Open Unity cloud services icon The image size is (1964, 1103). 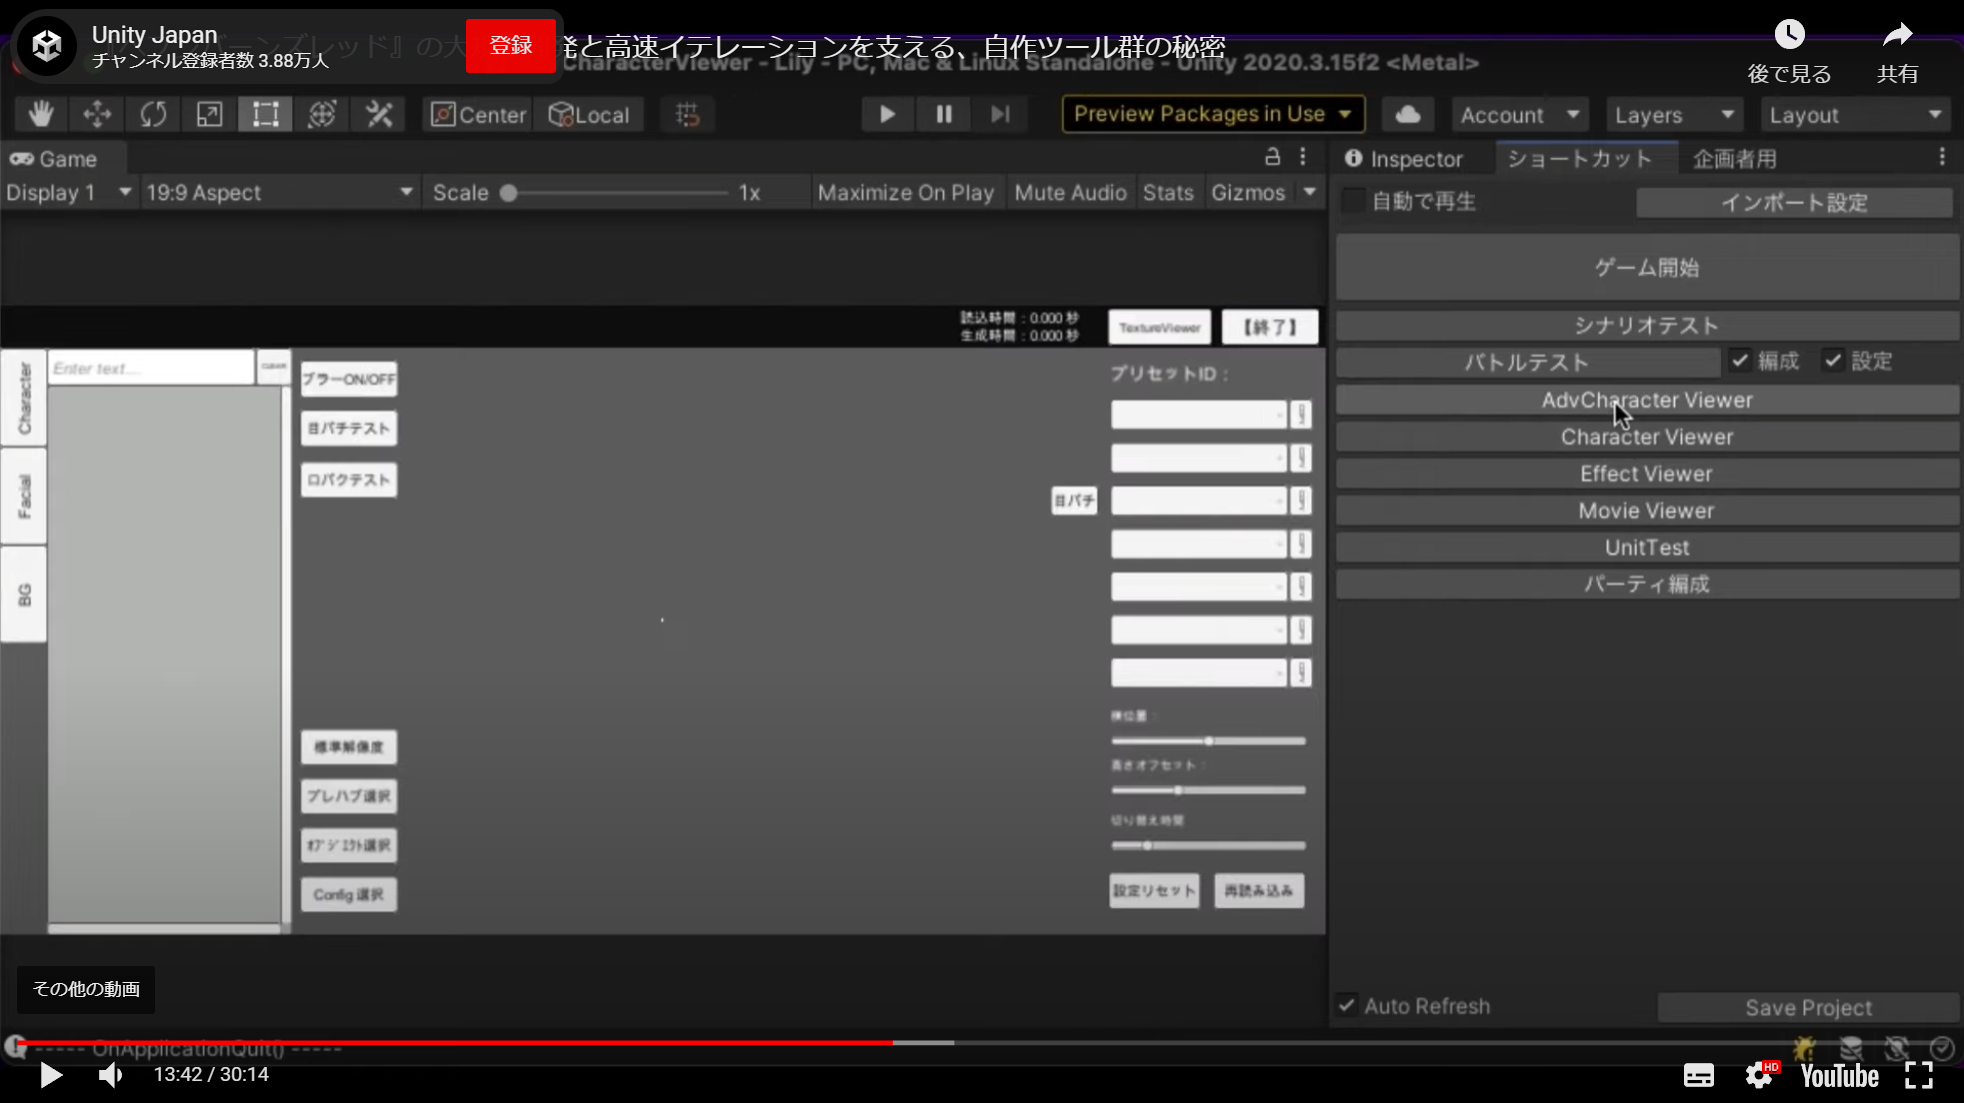(x=1408, y=114)
